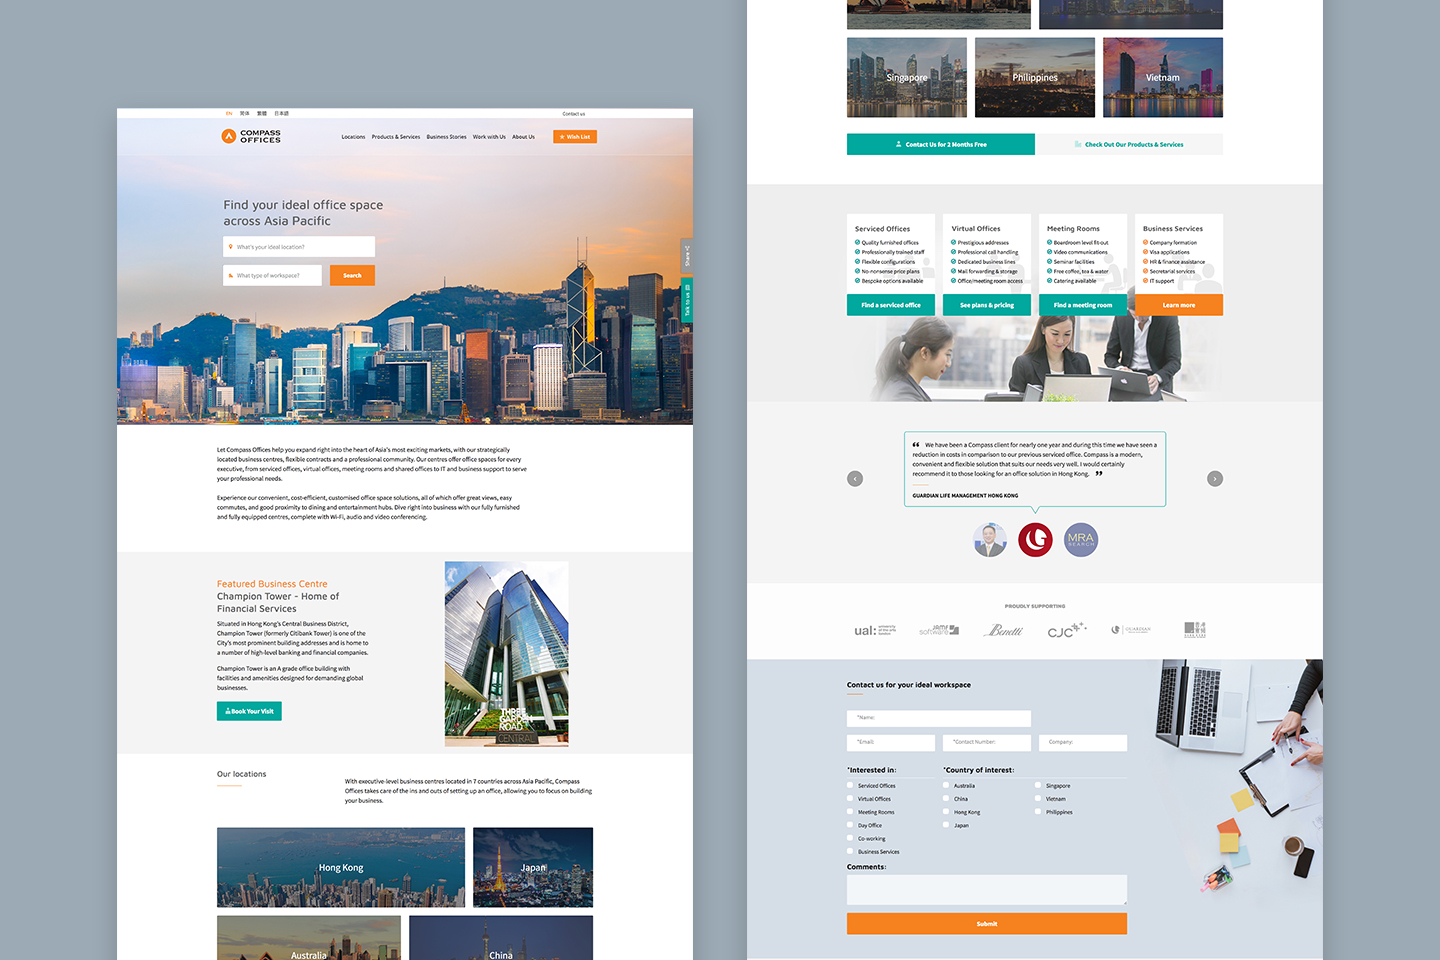Click See plans & pricing button
This screenshot has width=1440, height=960.
pos(987,305)
